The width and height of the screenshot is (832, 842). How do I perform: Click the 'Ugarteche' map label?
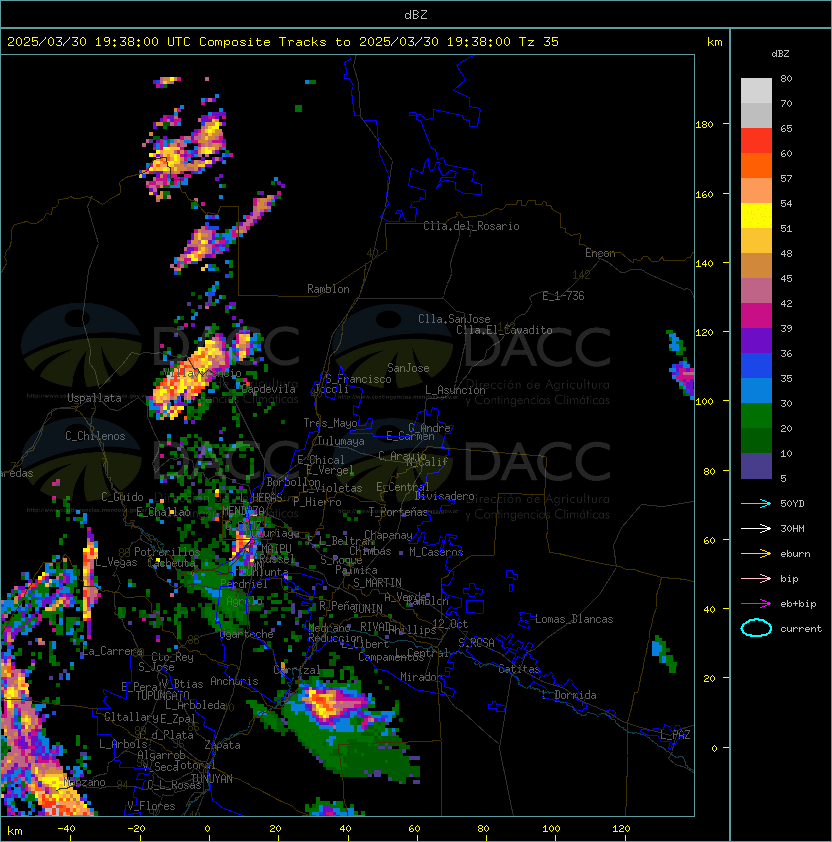pyautogui.click(x=247, y=635)
